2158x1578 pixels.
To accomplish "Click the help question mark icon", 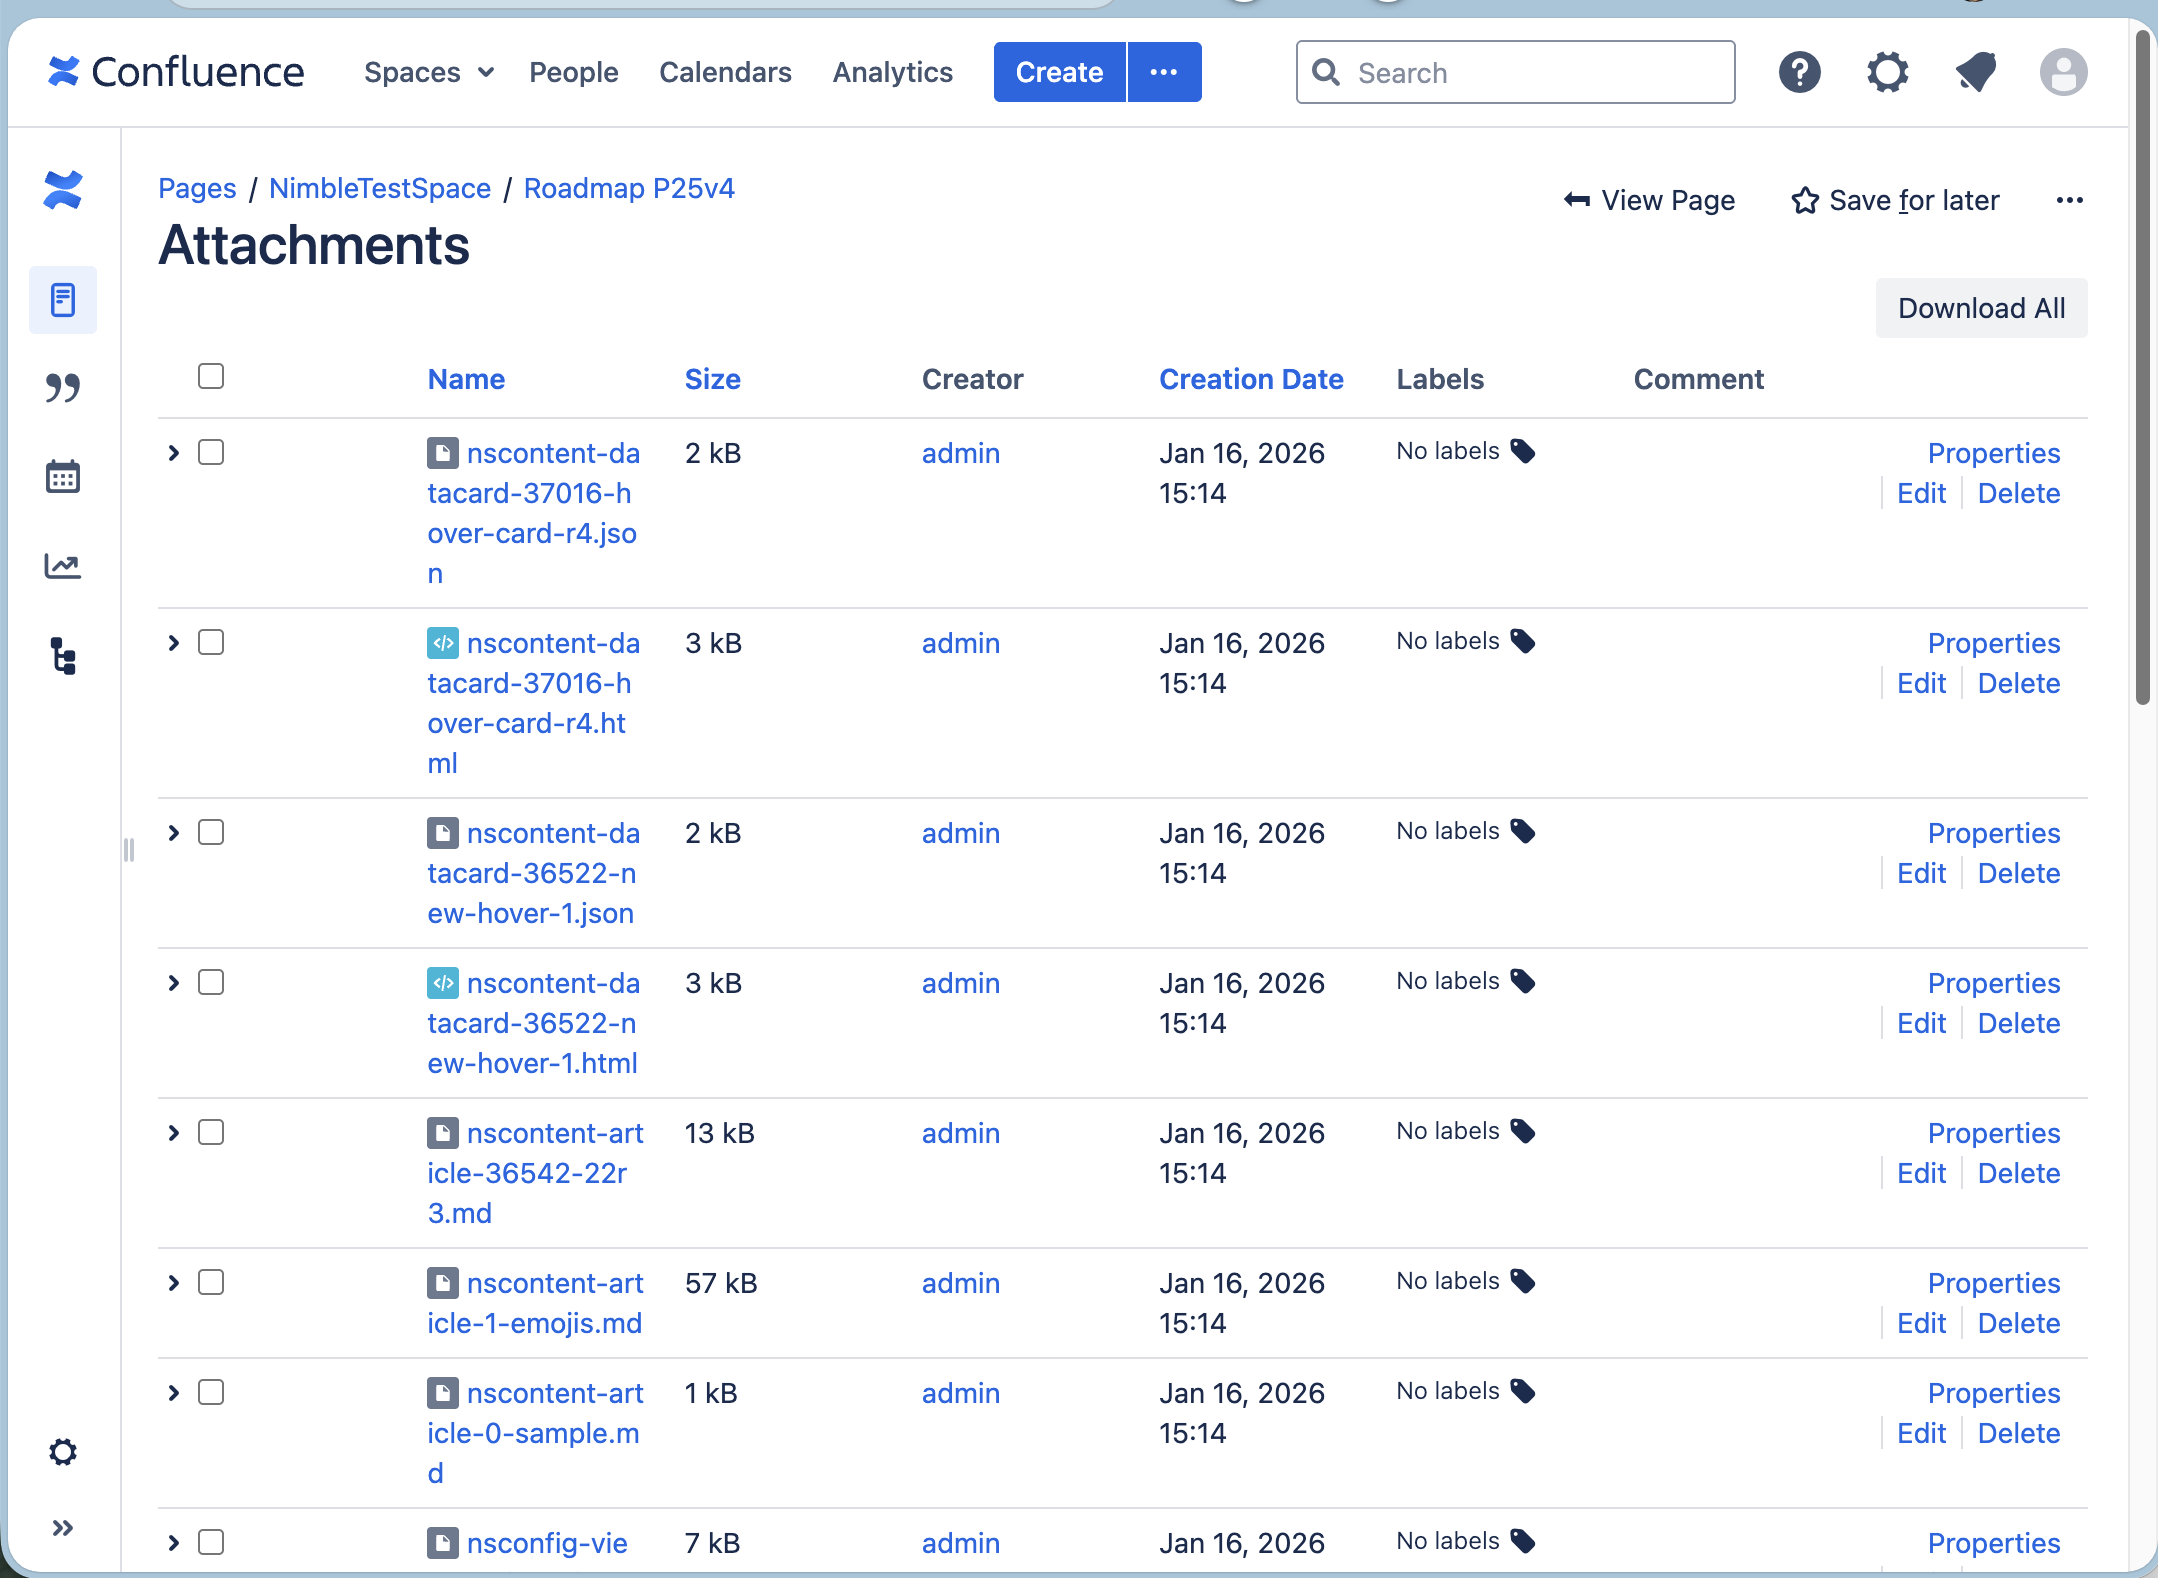I will pos(1799,71).
